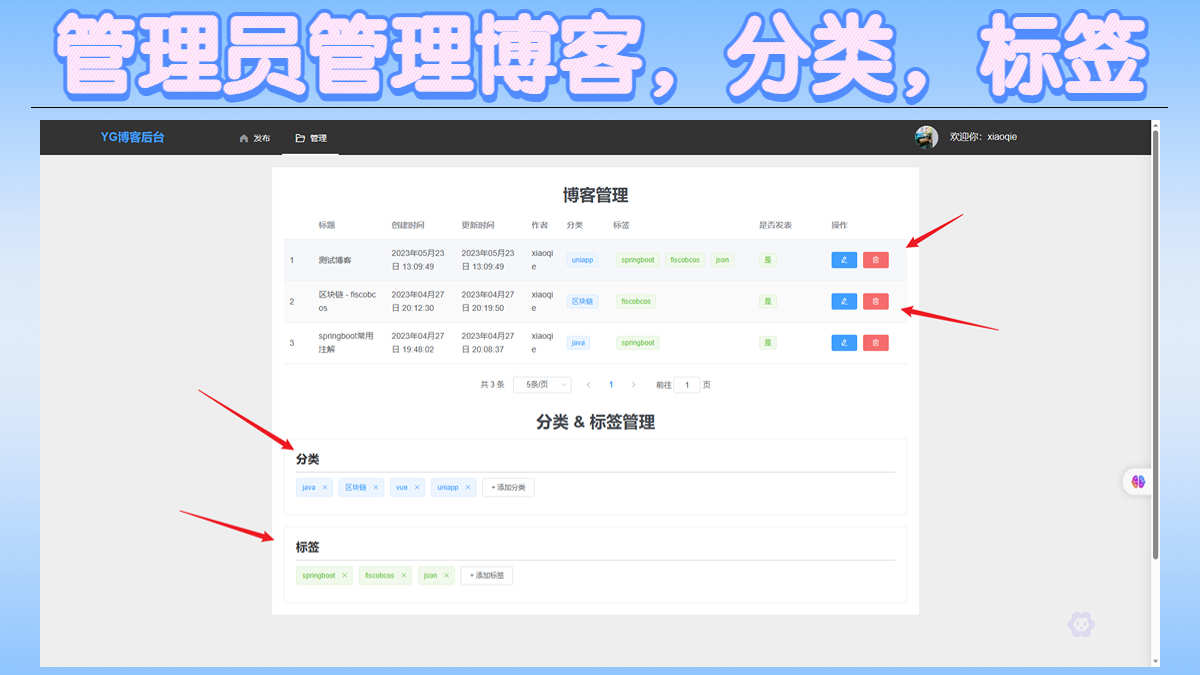Remove the json label tag
This screenshot has width=1200, height=675.
446,576
